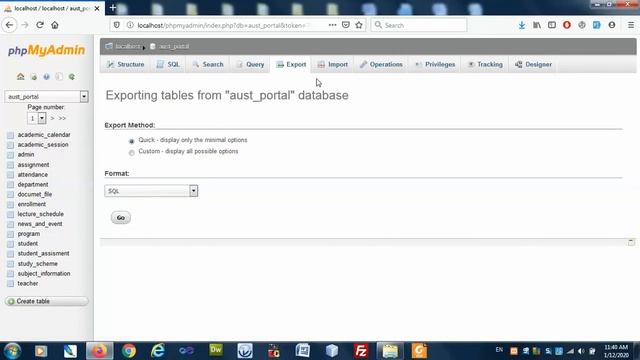Open the Firefox hamburger menu
Image resolution: width=640 pixels, height=360 pixels.
point(631,25)
